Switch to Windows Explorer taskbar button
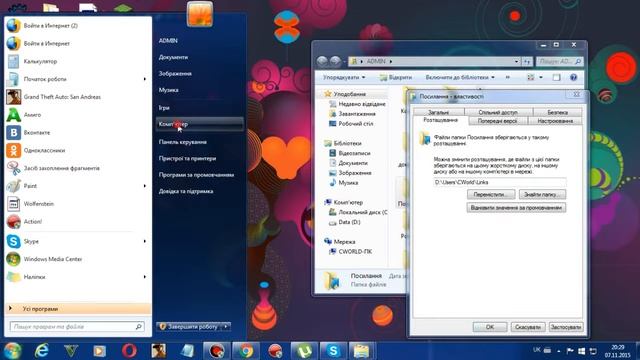The image size is (640, 360). pyautogui.click(x=362, y=351)
